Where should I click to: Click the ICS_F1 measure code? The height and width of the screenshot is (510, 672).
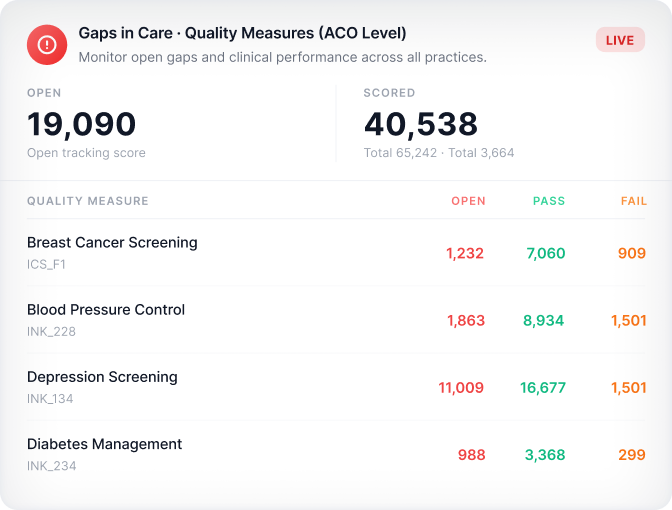(46, 264)
